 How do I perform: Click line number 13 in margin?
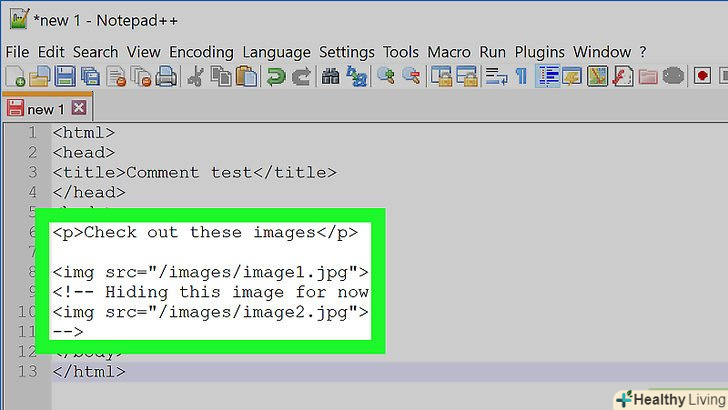point(27,371)
